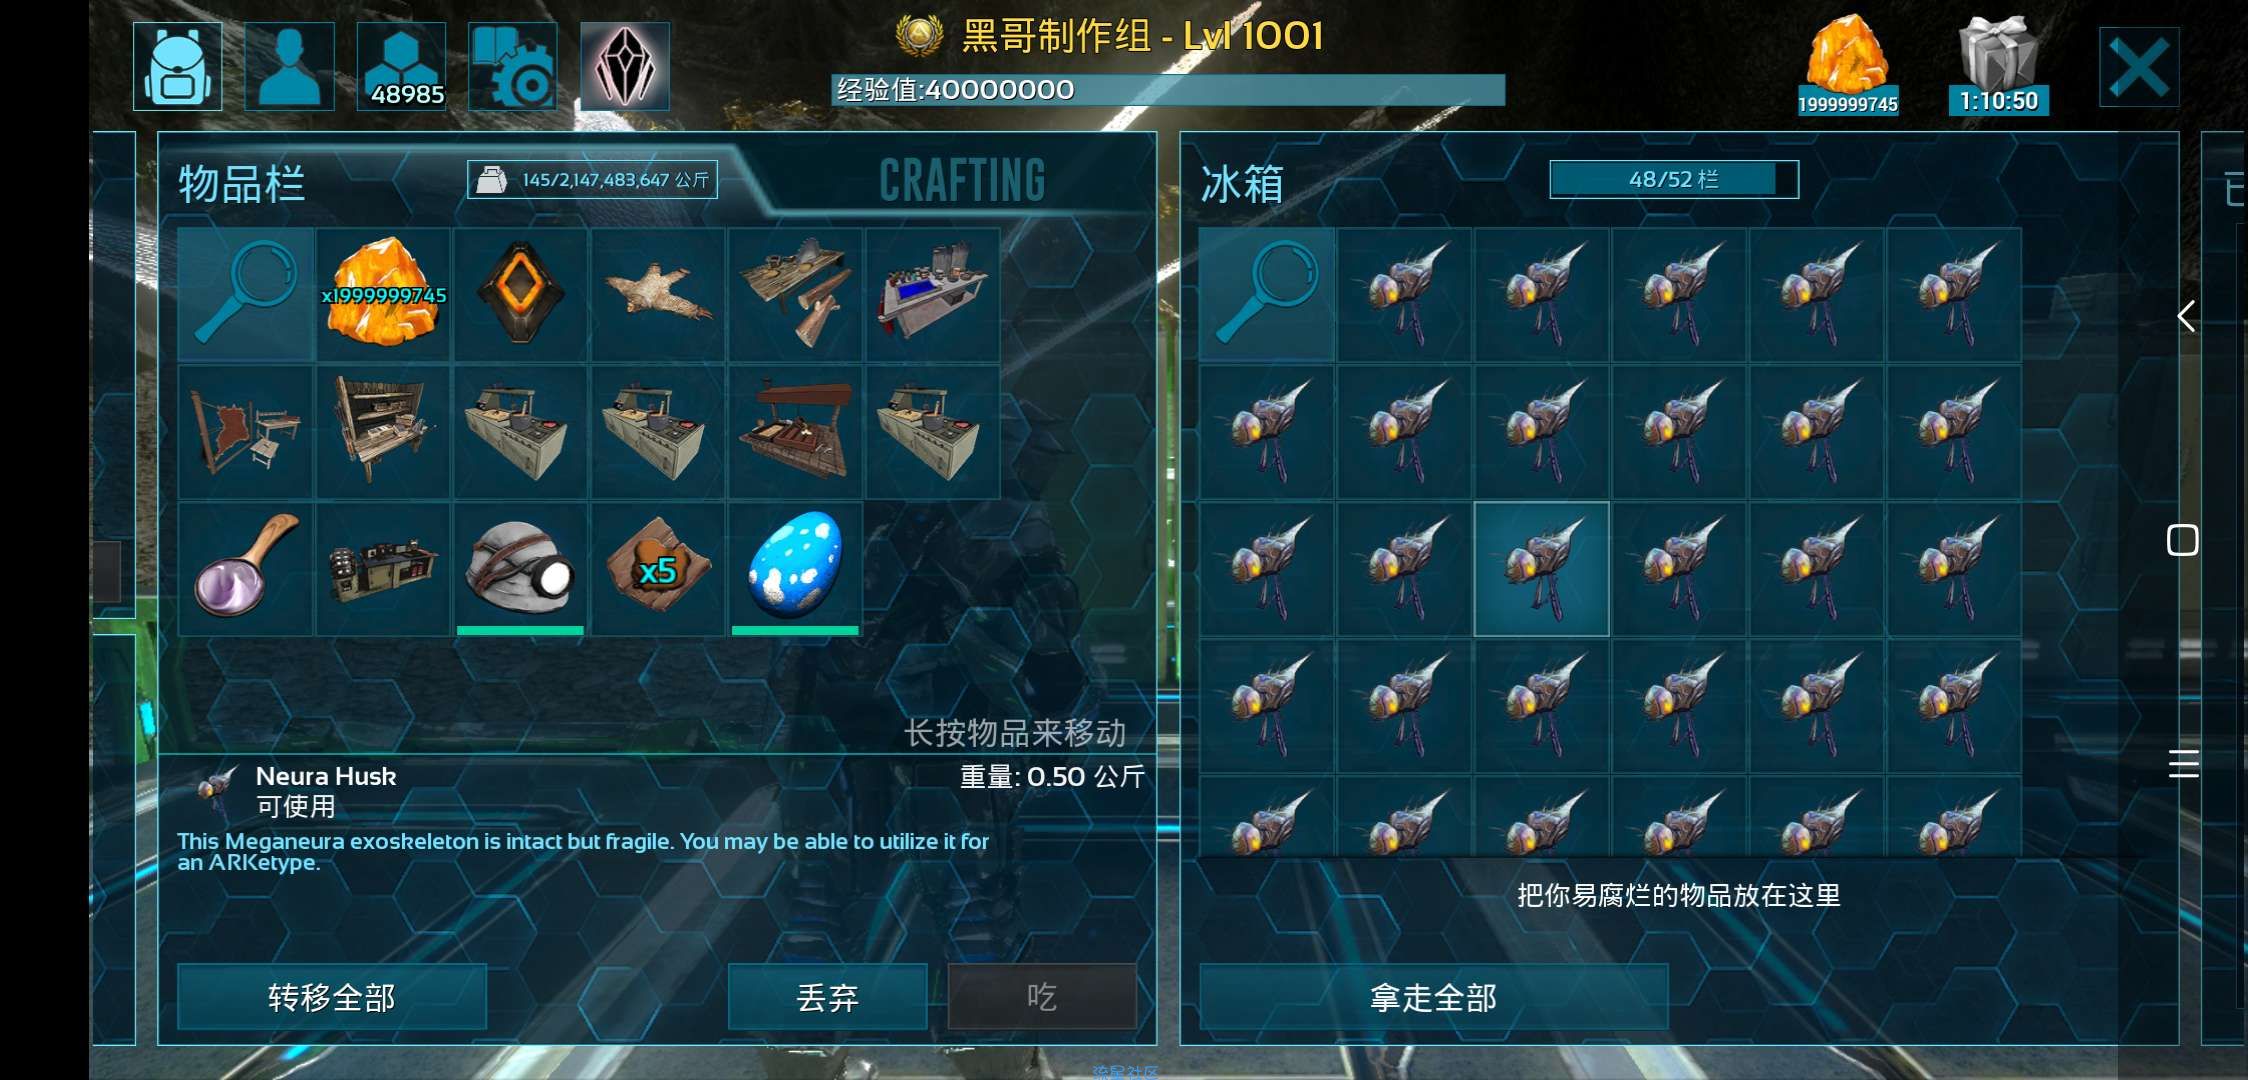
Task: Click the inventory search magnifier icon
Action: [246, 294]
